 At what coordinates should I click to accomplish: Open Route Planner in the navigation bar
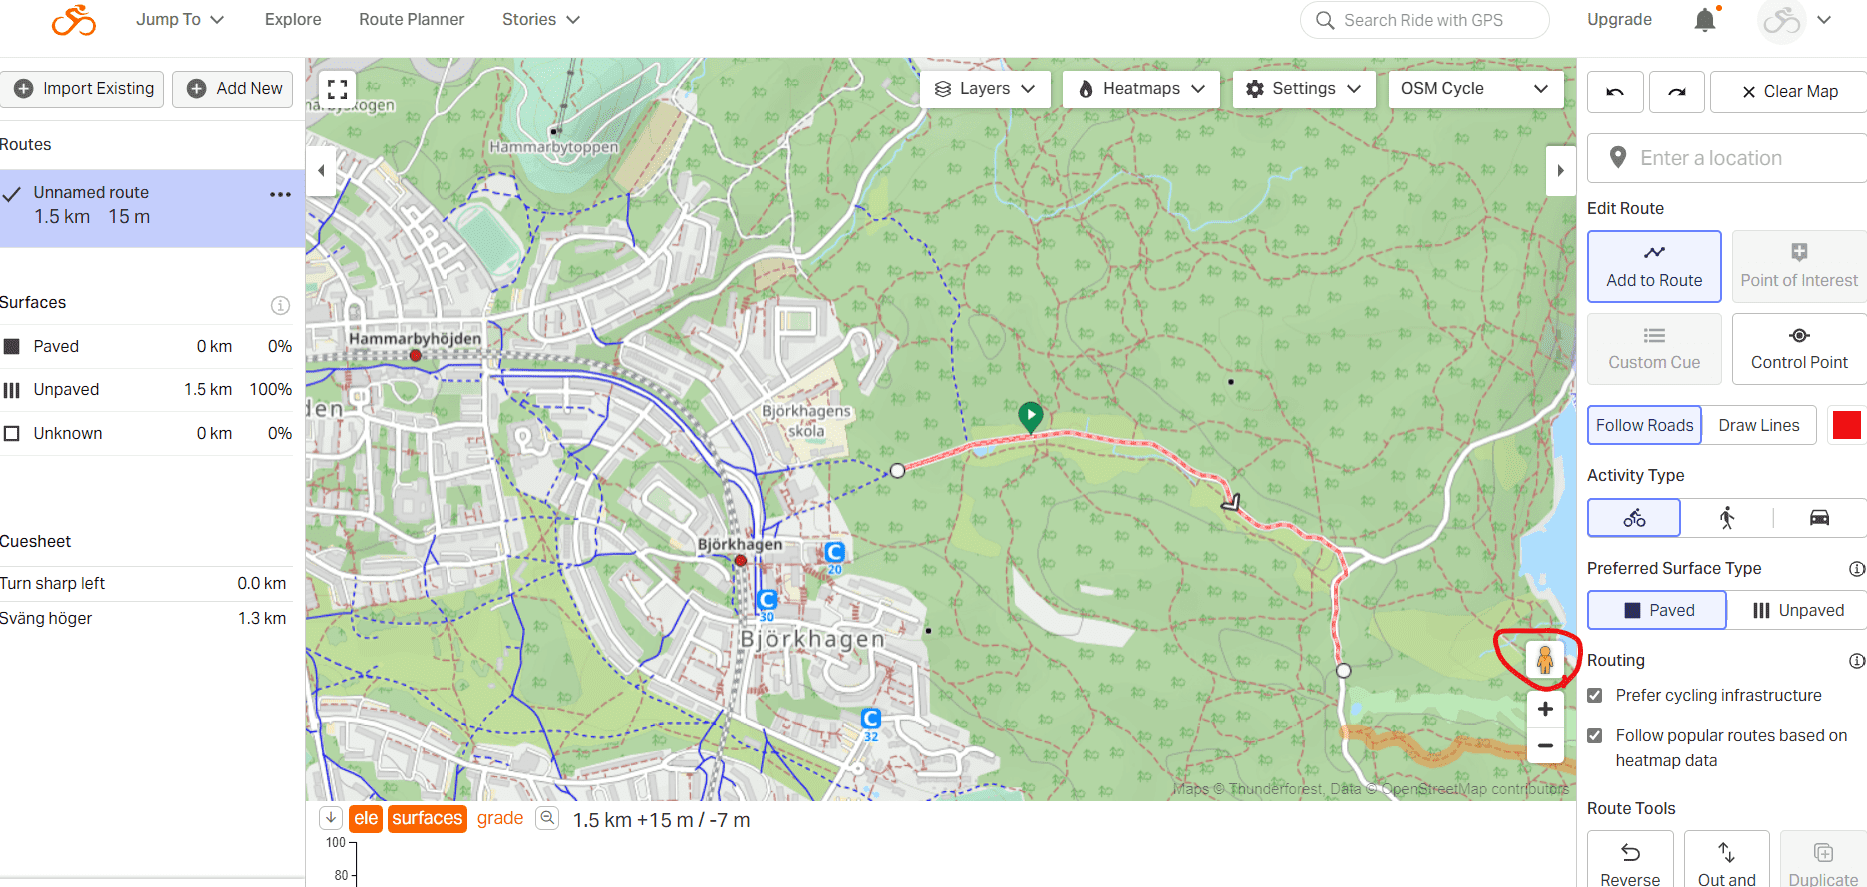coord(411,20)
